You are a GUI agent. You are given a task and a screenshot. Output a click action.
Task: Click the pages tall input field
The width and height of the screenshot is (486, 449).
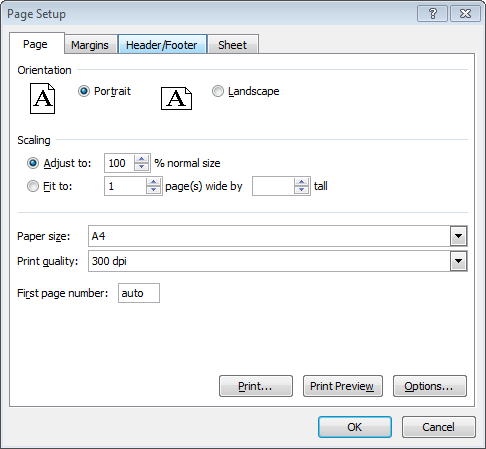tap(273, 186)
